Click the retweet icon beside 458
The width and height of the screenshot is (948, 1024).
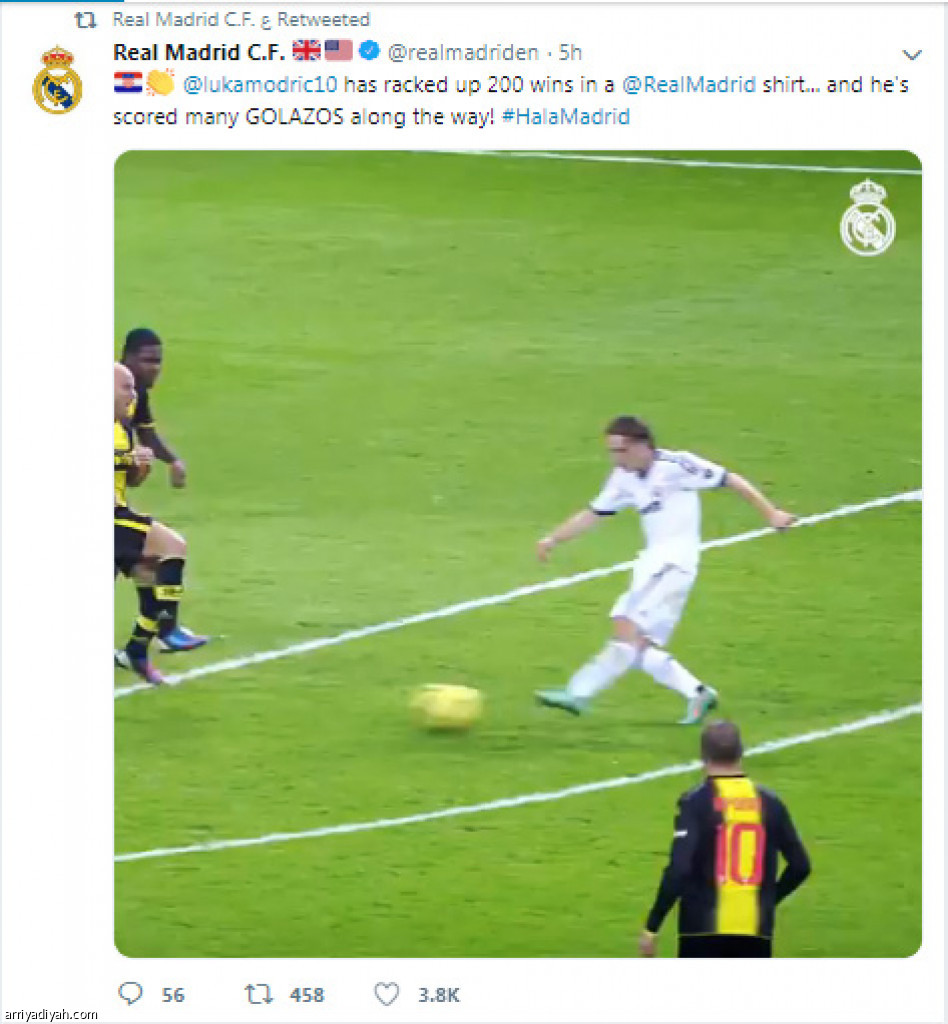259,994
